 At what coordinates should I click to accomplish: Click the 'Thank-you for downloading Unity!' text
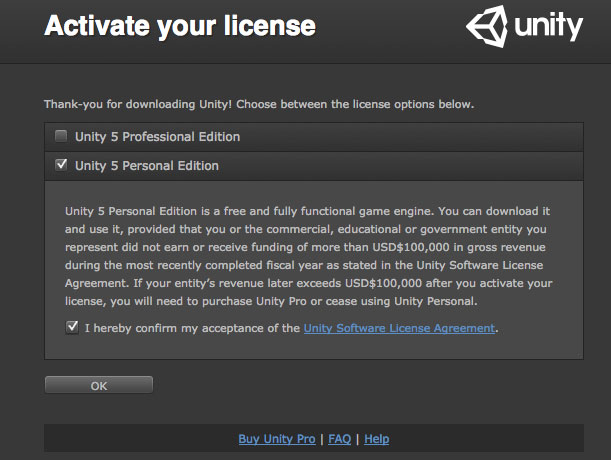138,104
